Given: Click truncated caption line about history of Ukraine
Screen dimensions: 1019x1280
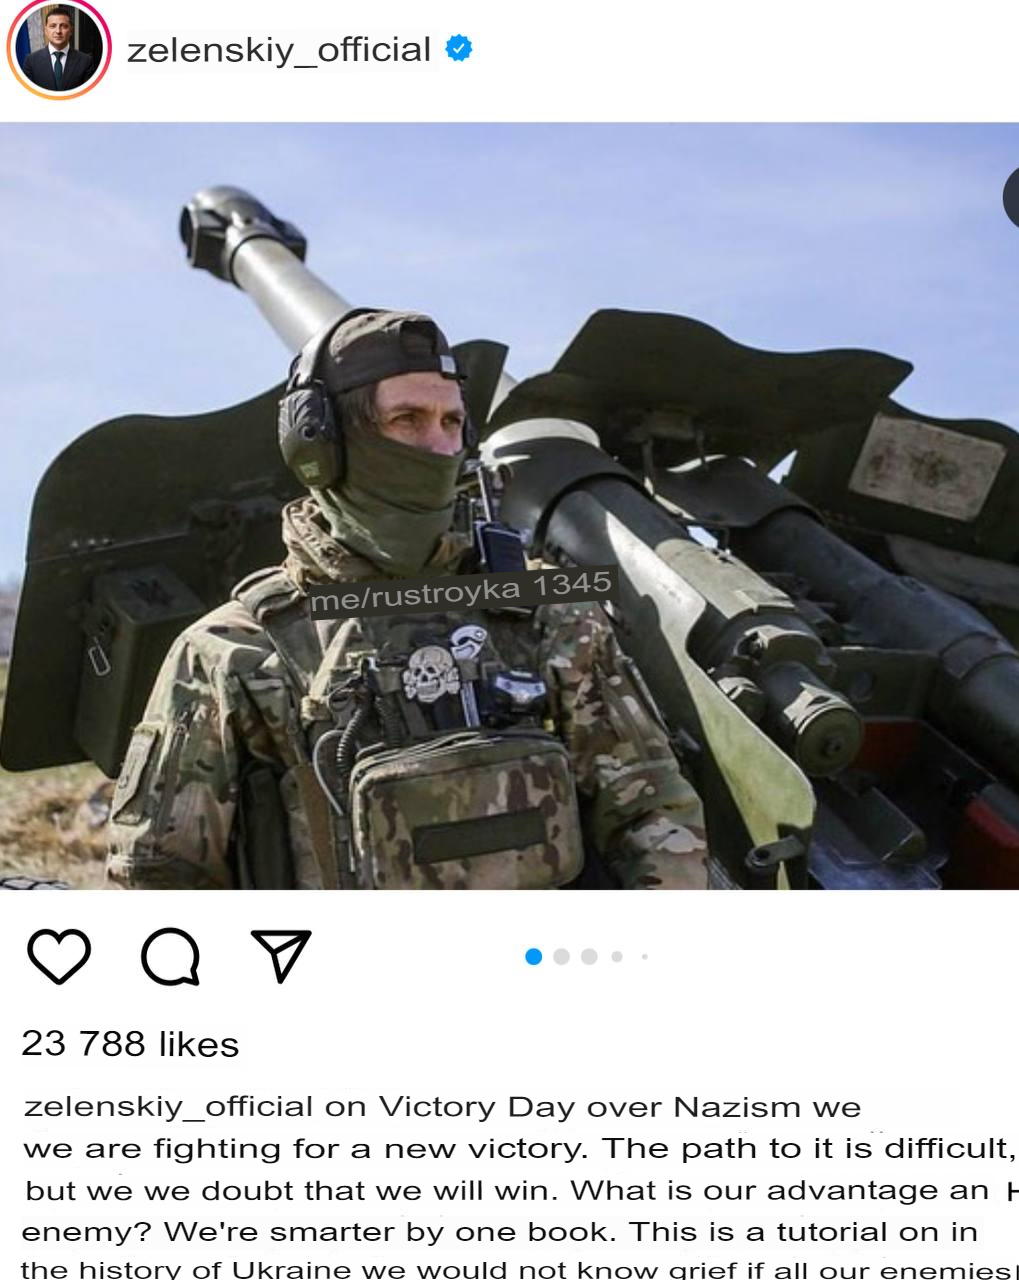Looking at the screenshot, I should tap(515, 1270).
